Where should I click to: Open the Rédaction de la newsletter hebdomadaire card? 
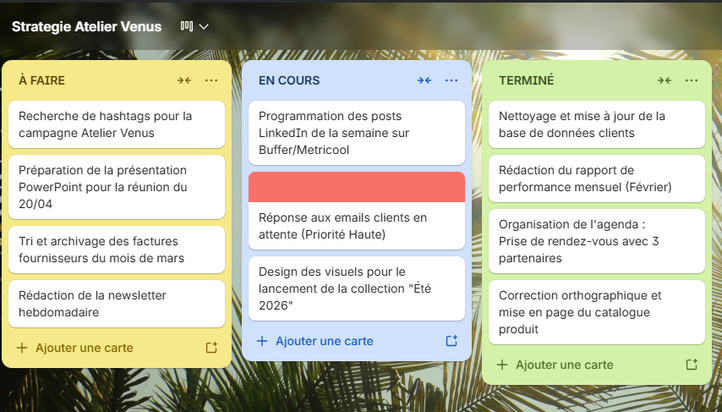click(116, 304)
